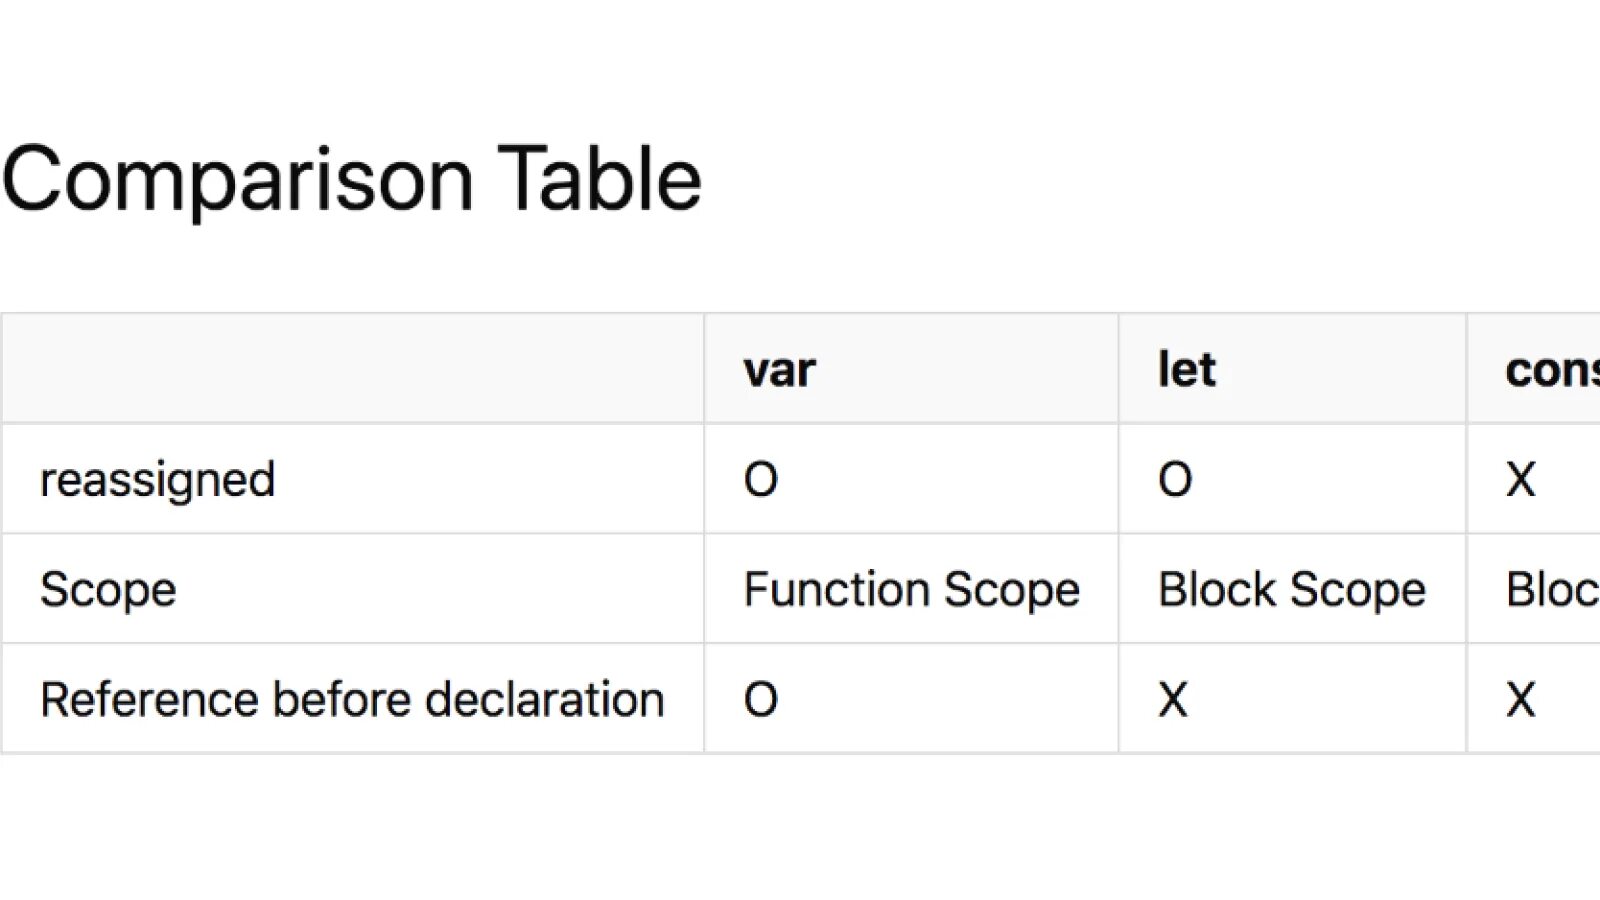Select the 'let' column header
This screenshot has height=900, width=1600.
[x=1186, y=370]
